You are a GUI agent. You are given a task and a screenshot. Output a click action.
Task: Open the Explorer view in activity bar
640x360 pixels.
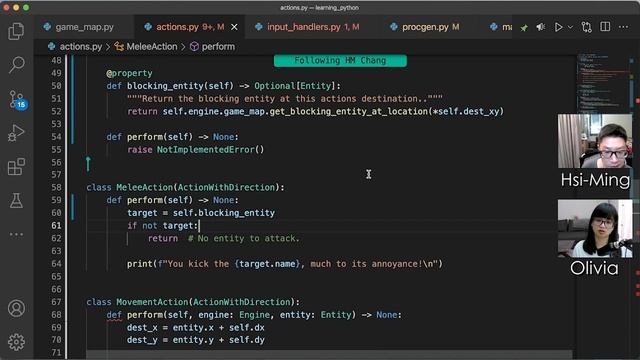[16, 31]
